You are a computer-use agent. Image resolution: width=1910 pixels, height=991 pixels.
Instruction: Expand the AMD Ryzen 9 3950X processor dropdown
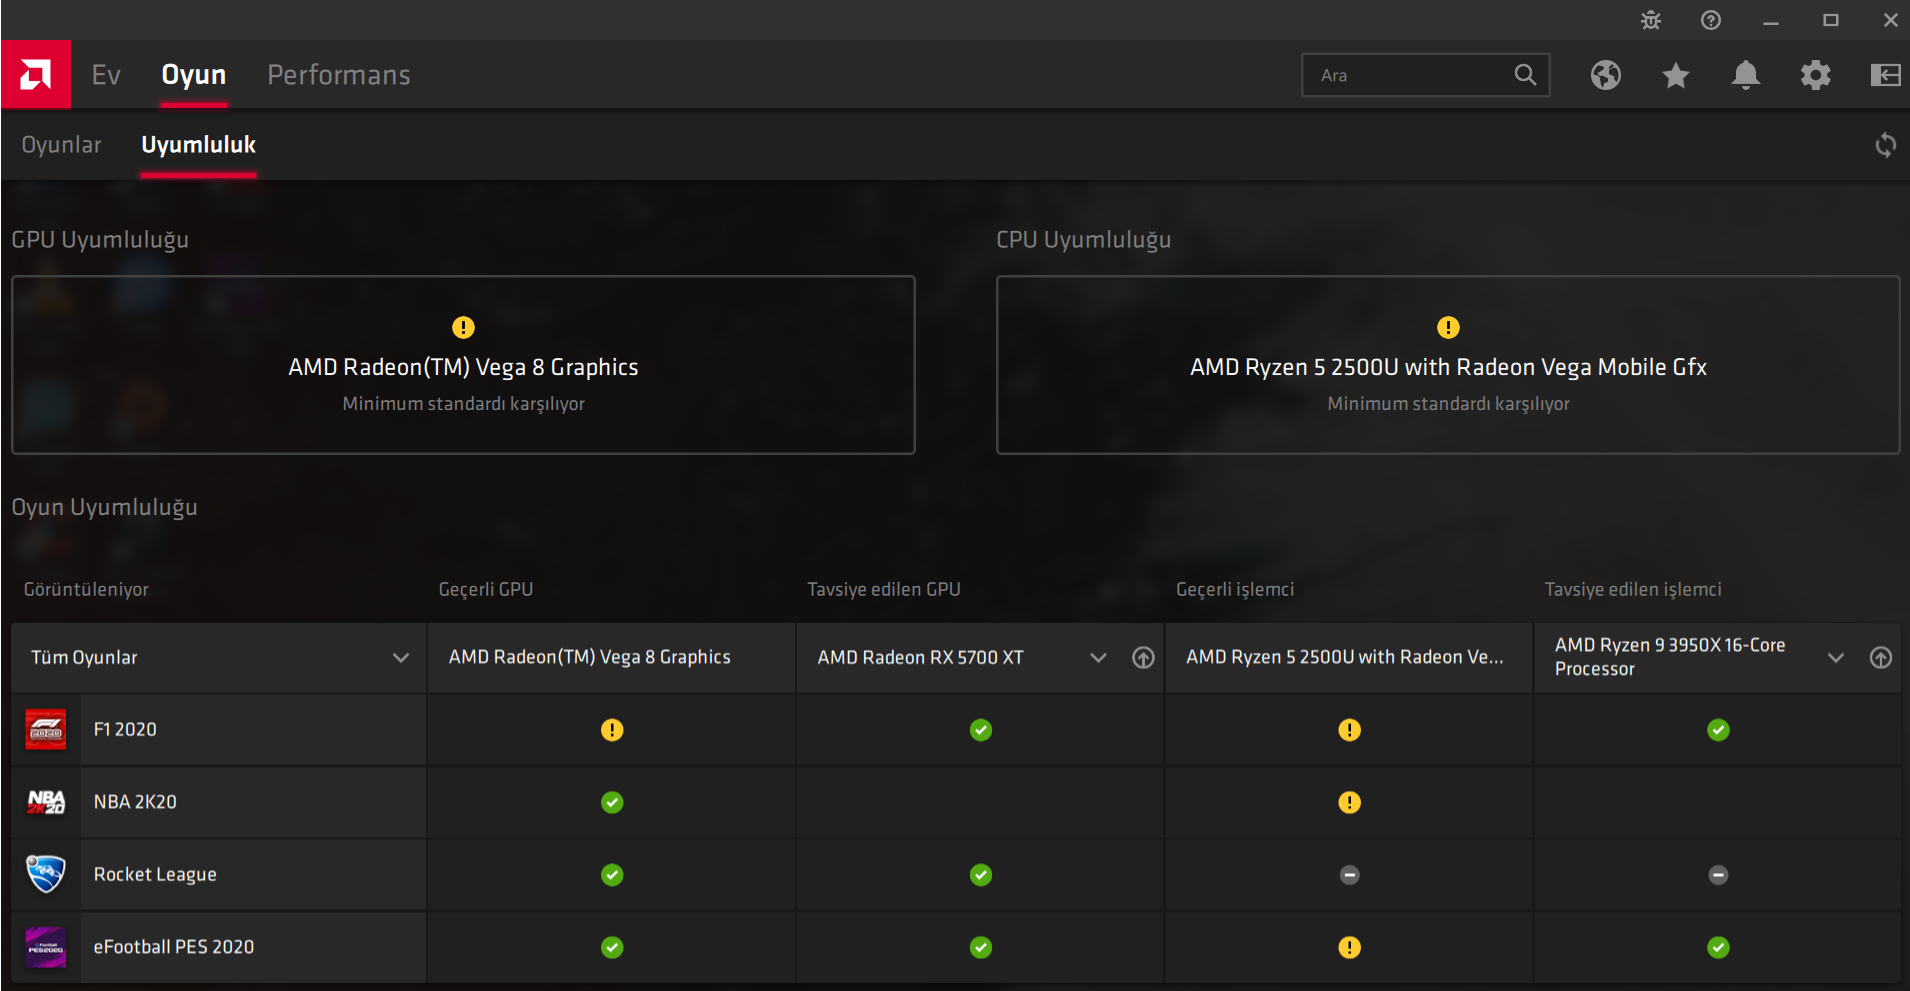[1836, 657]
